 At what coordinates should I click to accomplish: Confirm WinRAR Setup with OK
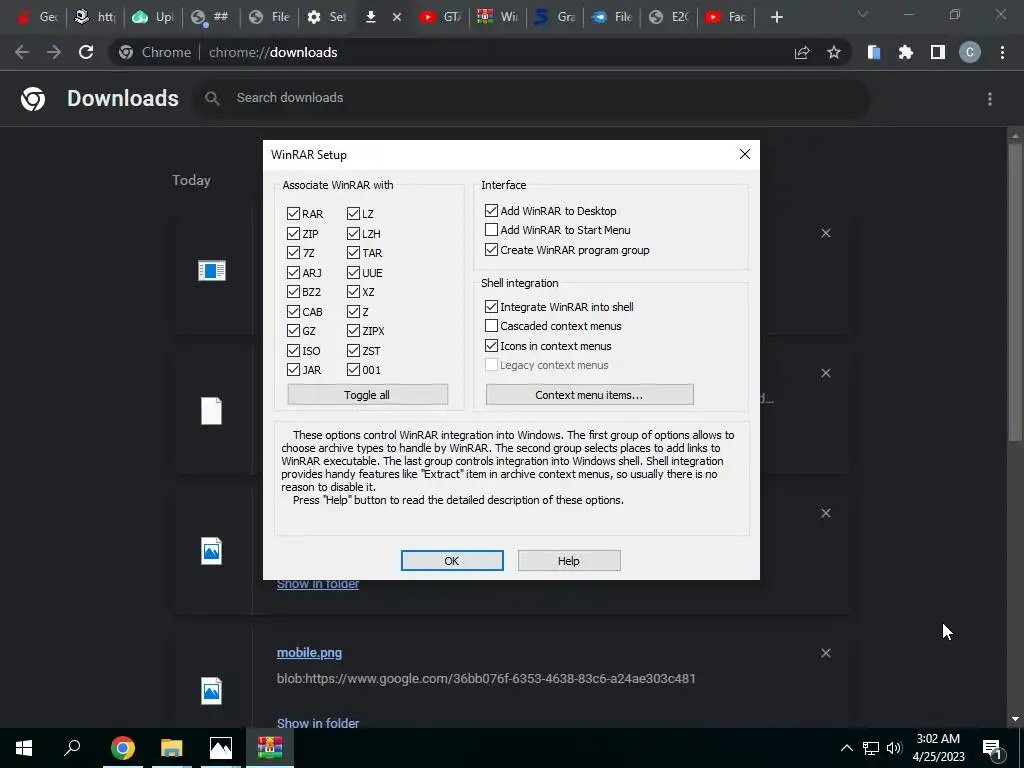452,560
